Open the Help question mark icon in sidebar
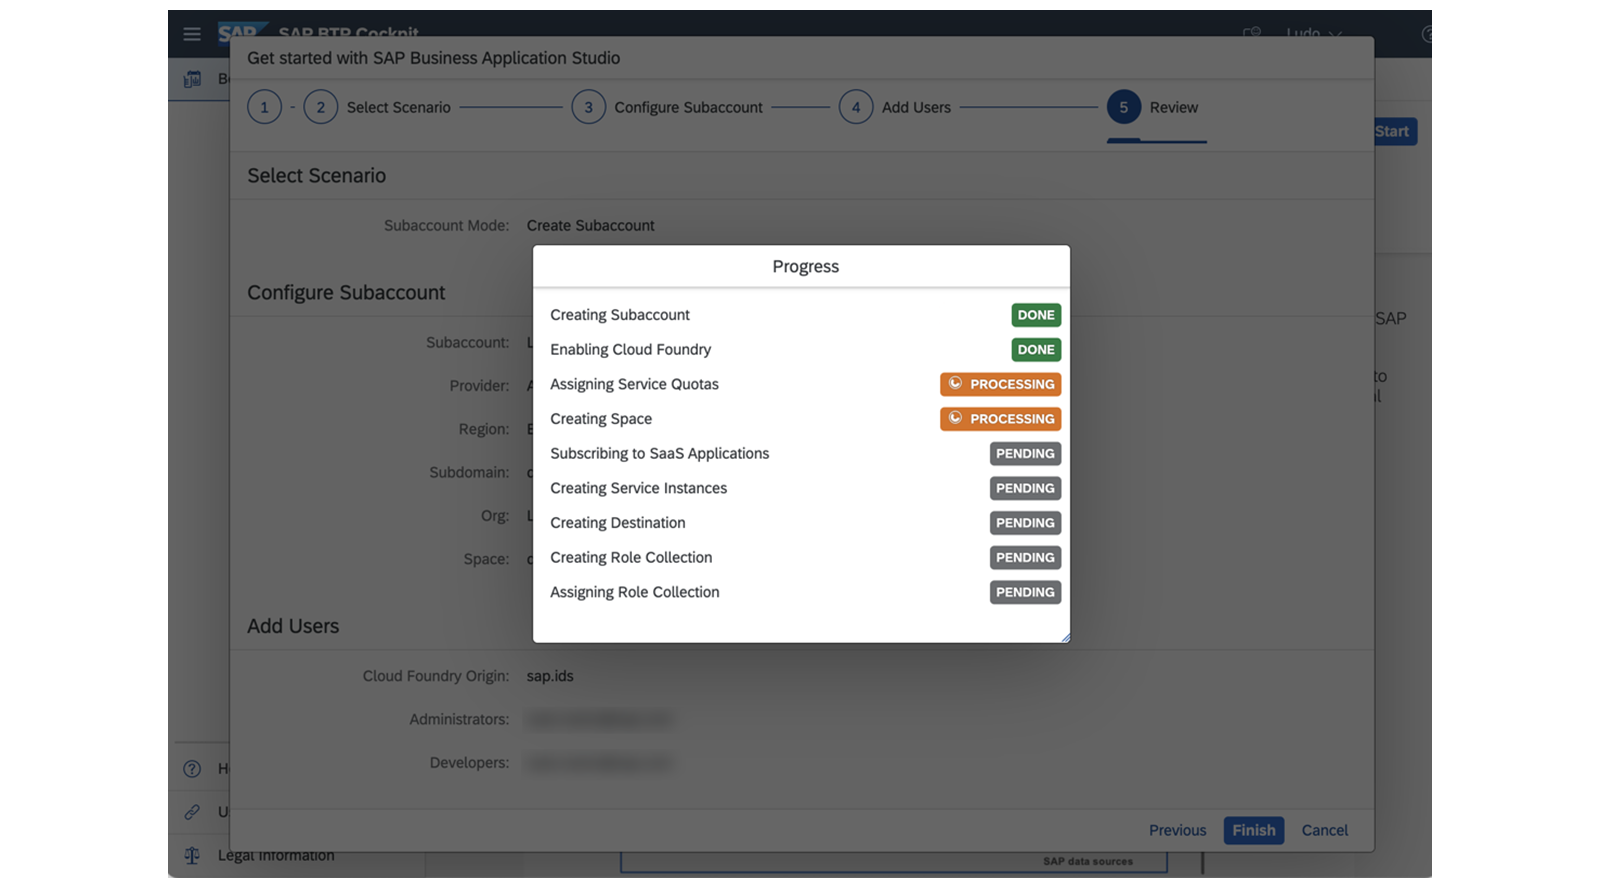 192,769
